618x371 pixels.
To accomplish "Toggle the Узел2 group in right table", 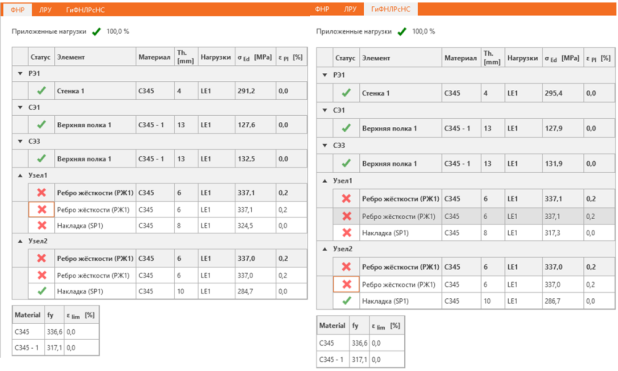I will click(325, 249).
